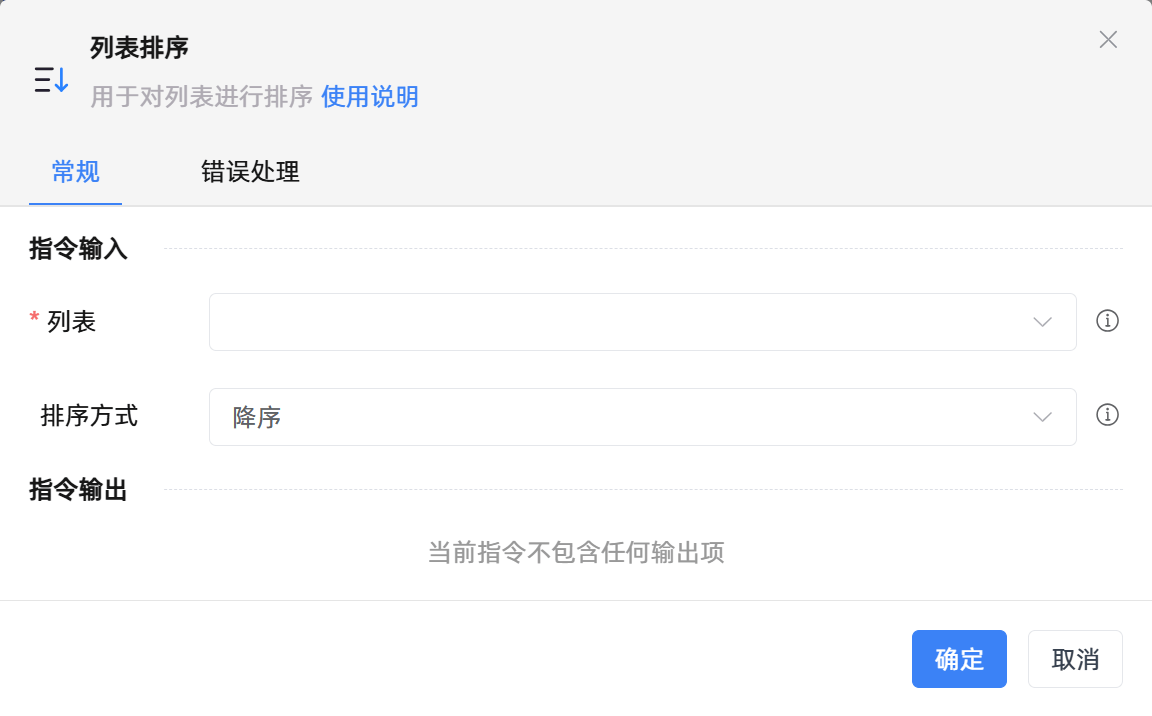Image resolution: width=1152 pixels, height=716 pixels.
Task: Click the 指令输出 section header
Action: tap(79, 490)
